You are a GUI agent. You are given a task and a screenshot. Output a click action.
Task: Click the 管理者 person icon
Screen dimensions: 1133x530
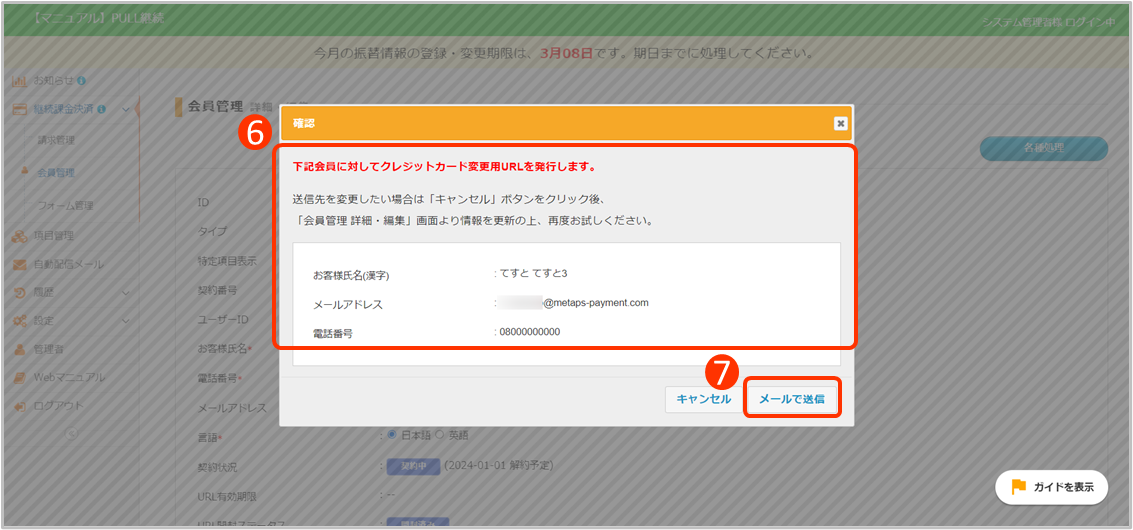tap(19, 349)
